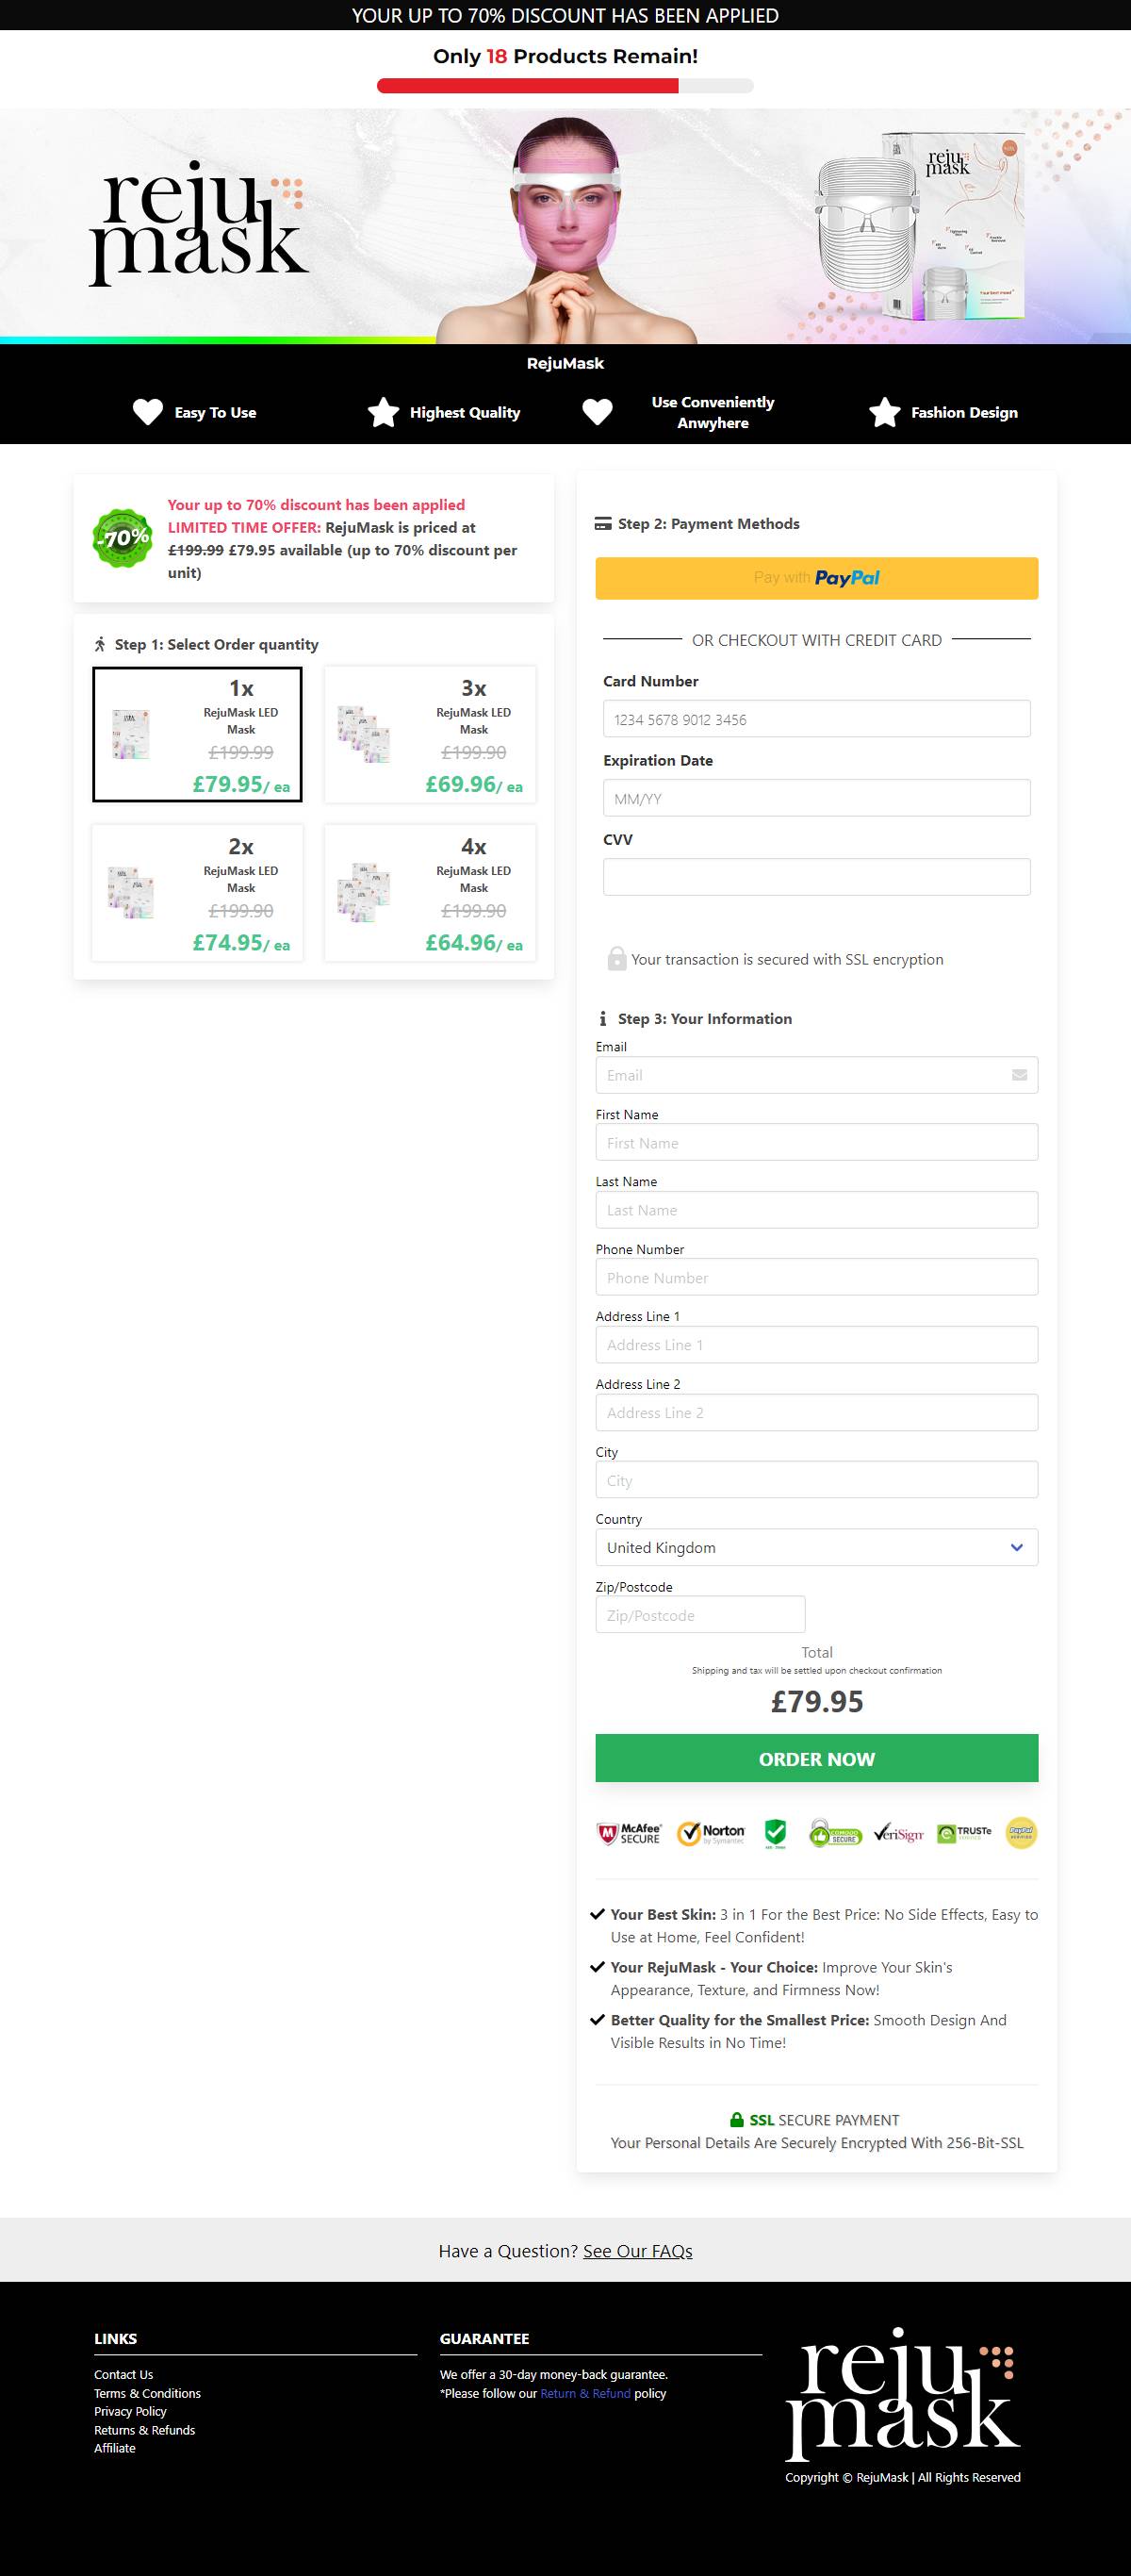Click the McAfee Secure badge

[x=629, y=1833]
